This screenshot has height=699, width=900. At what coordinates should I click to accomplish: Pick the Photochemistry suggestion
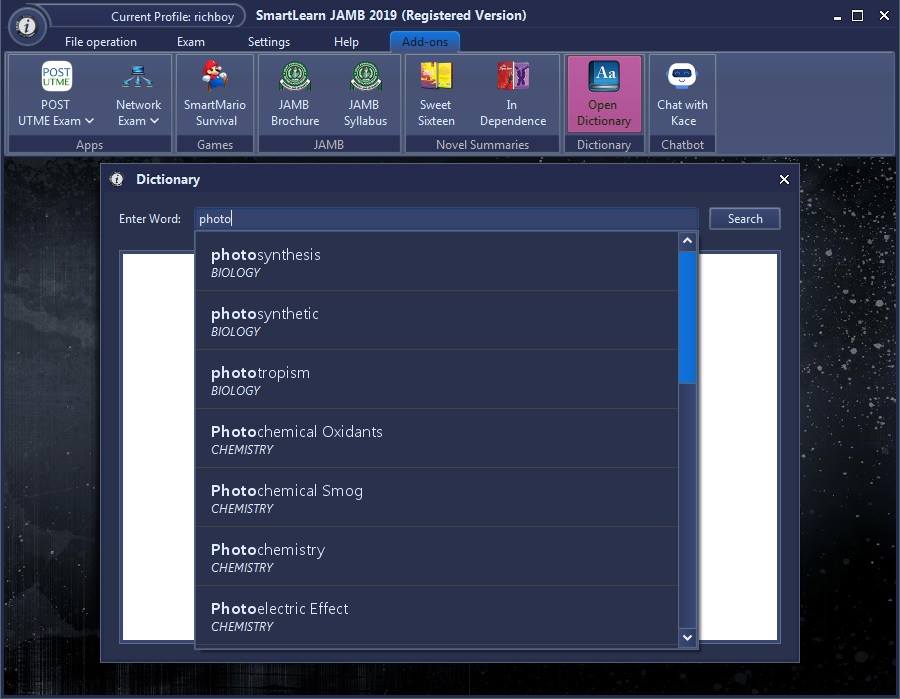coord(436,557)
